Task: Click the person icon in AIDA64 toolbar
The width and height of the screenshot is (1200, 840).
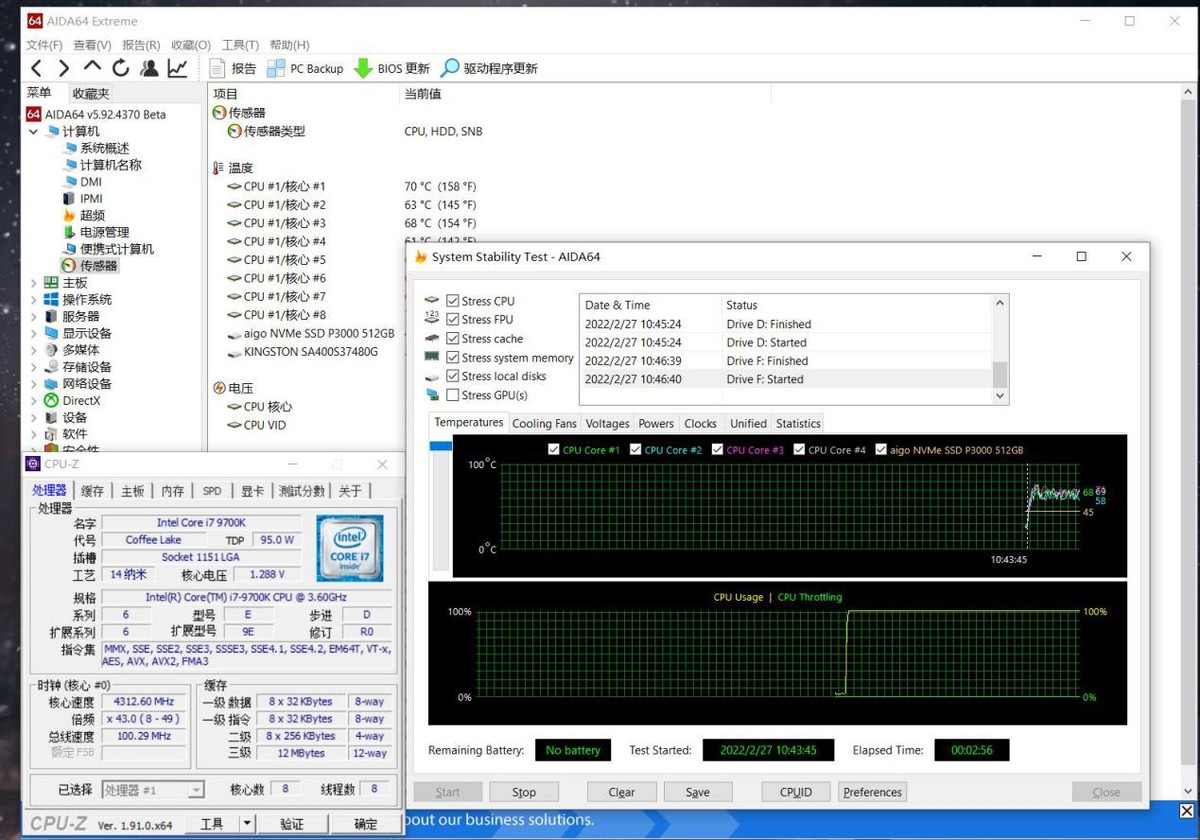Action: (149, 68)
